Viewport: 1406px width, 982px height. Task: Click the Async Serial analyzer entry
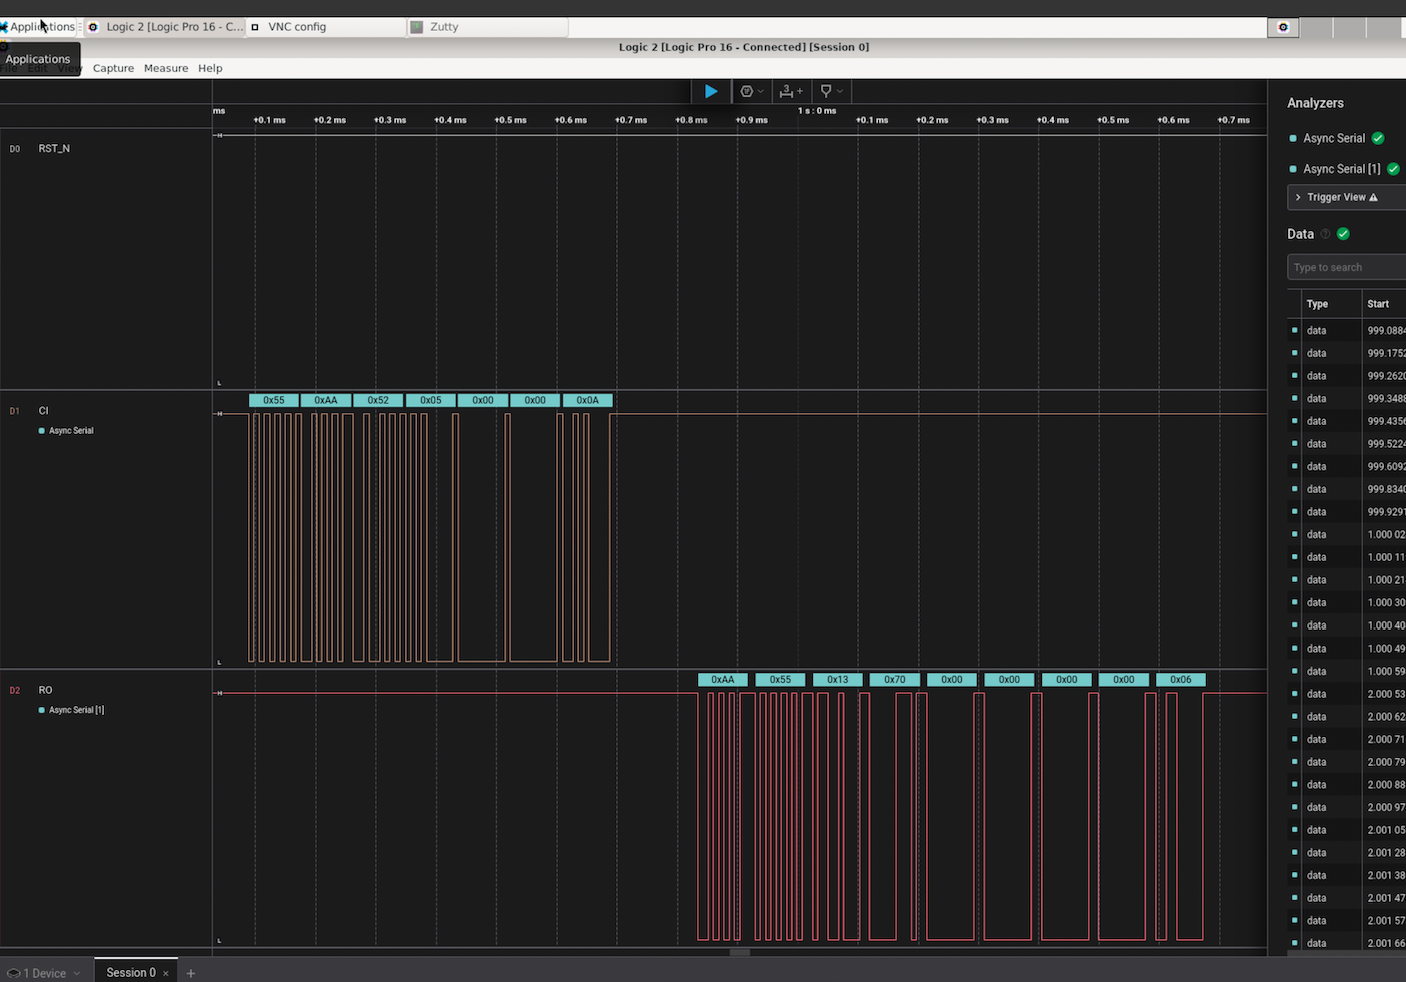[1334, 138]
